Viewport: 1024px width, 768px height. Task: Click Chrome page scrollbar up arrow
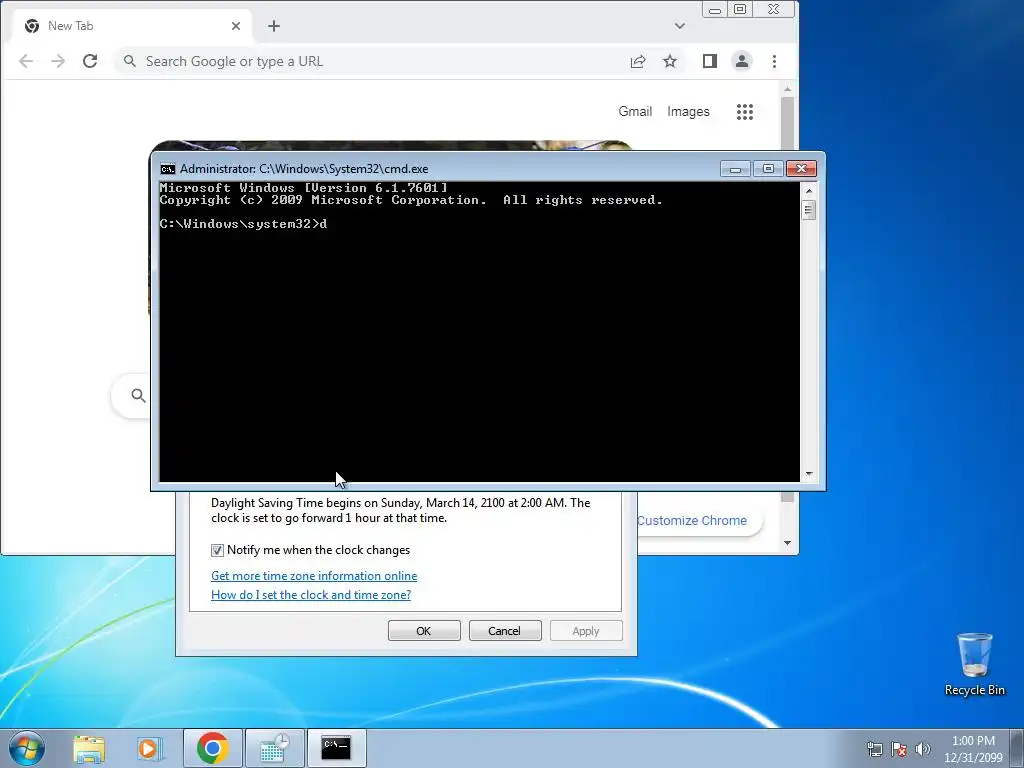tap(788, 89)
